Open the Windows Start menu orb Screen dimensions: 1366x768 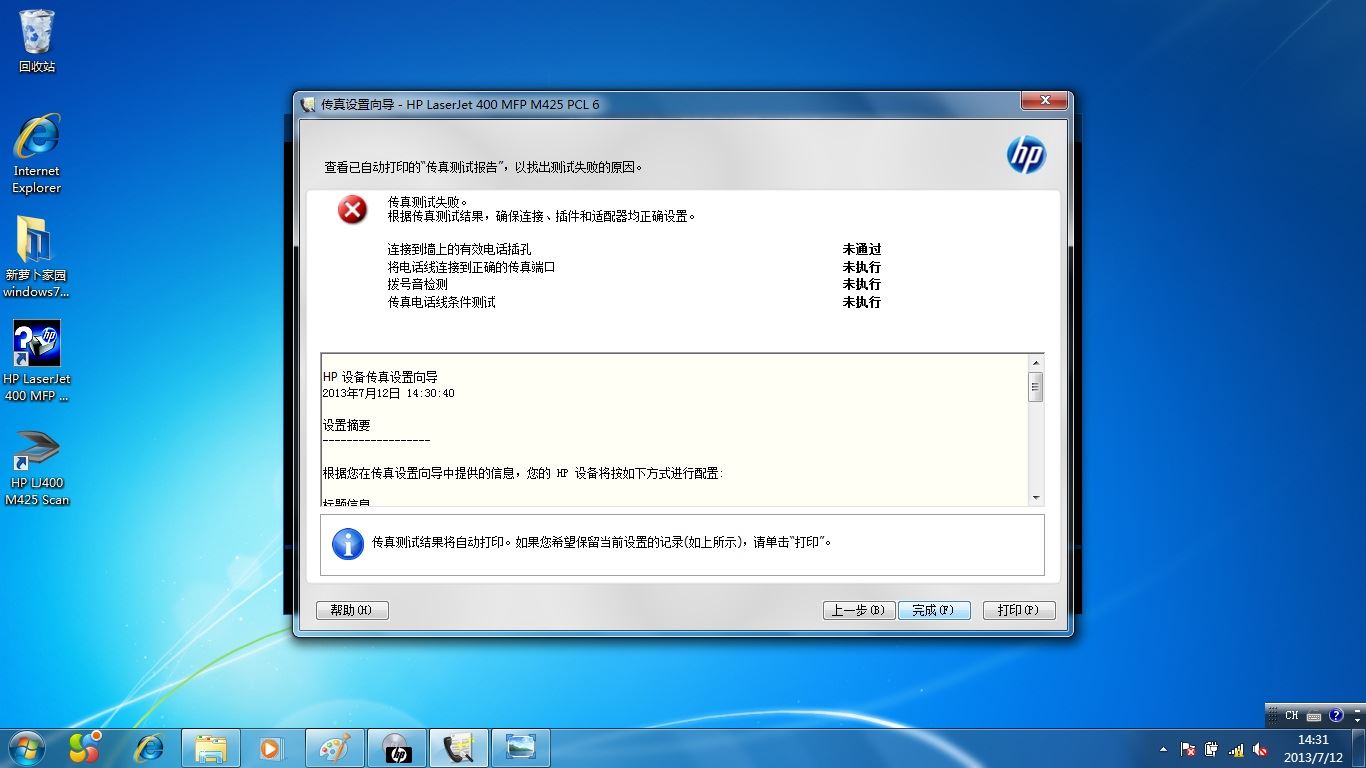[26, 748]
